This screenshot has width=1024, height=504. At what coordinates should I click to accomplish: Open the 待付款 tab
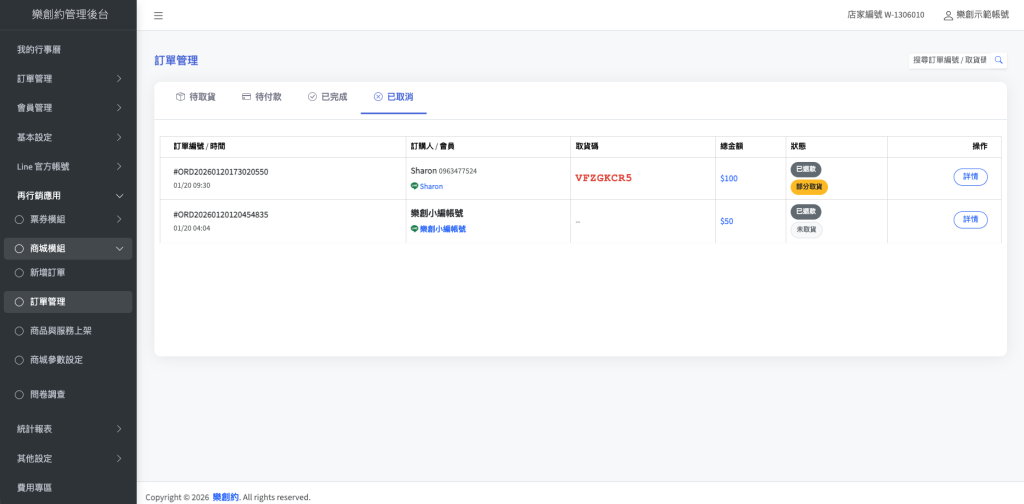pos(262,97)
